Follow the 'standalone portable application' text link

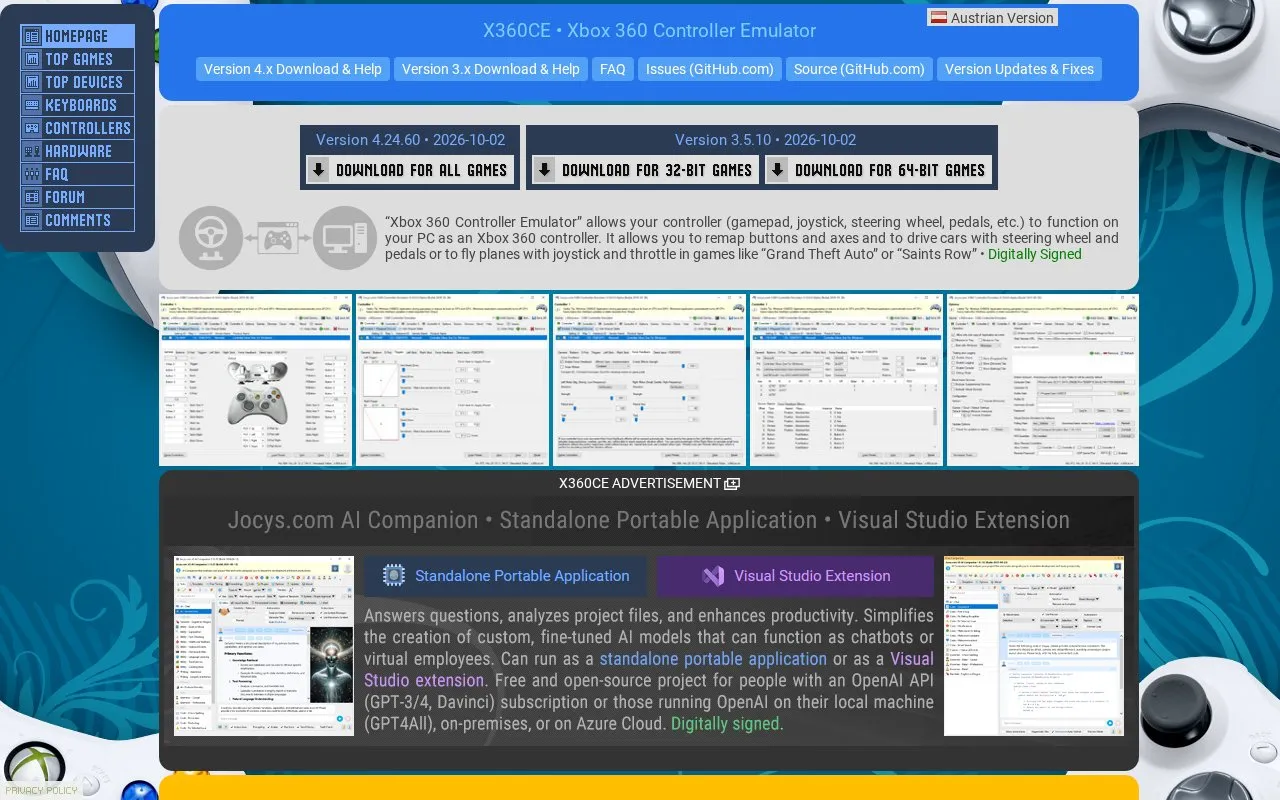(x=713, y=659)
